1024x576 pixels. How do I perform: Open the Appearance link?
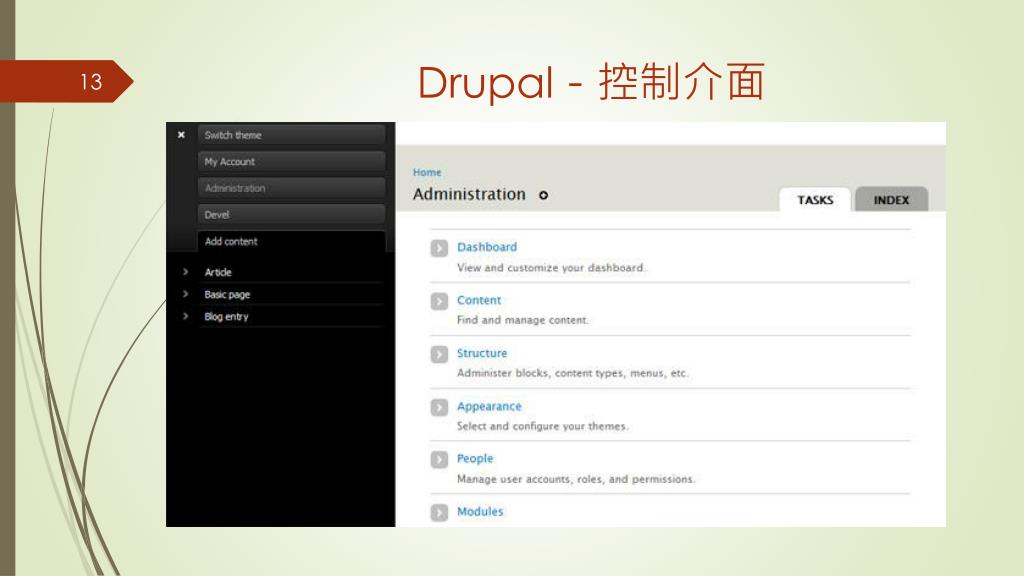pos(489,406)
